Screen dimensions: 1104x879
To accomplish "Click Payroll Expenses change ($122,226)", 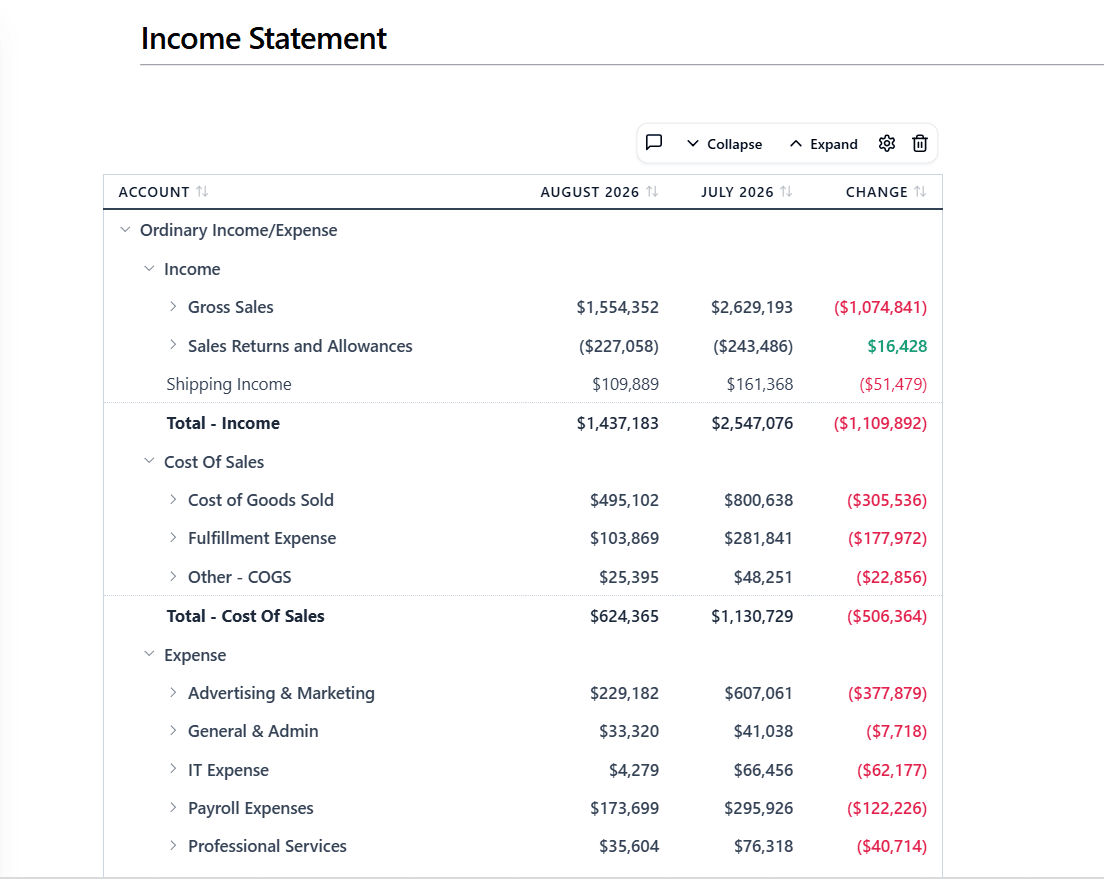I will click(x=886, y=808).
